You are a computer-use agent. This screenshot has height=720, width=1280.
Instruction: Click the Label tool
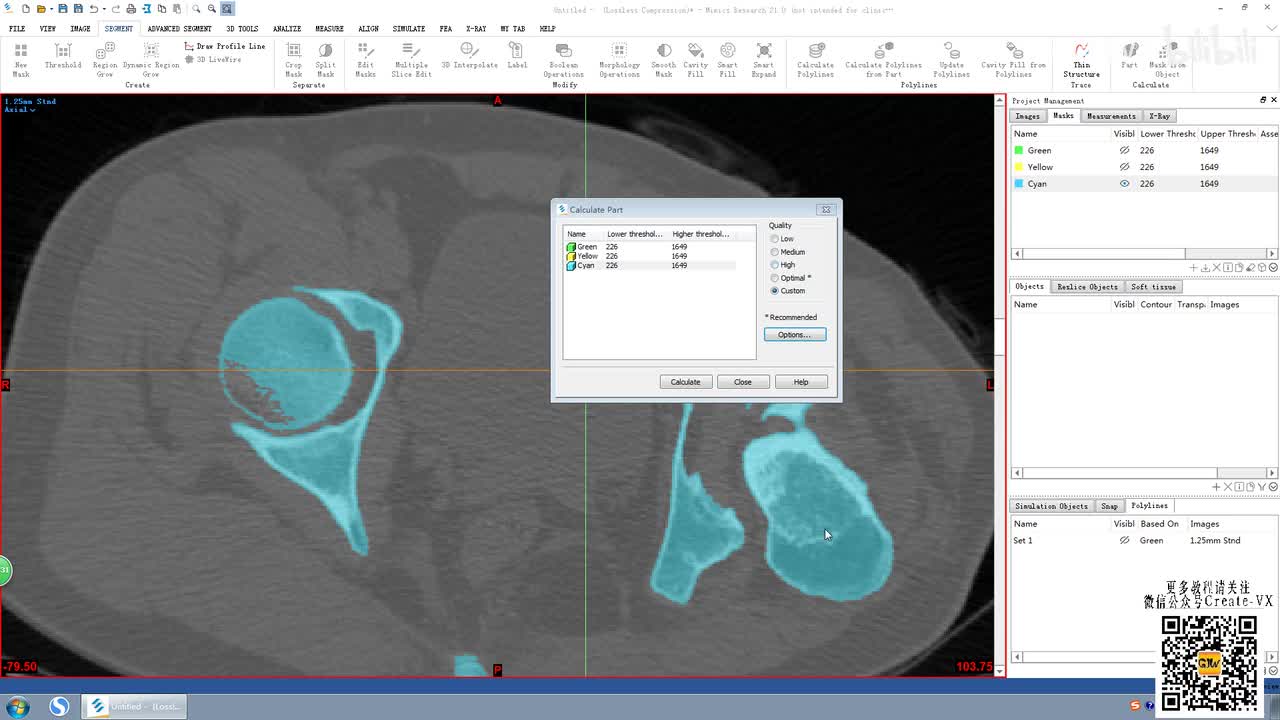pos(517,56)
